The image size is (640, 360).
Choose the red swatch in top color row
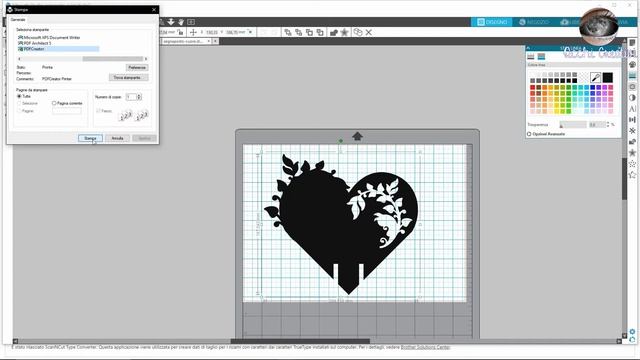[x=532, y=87]
